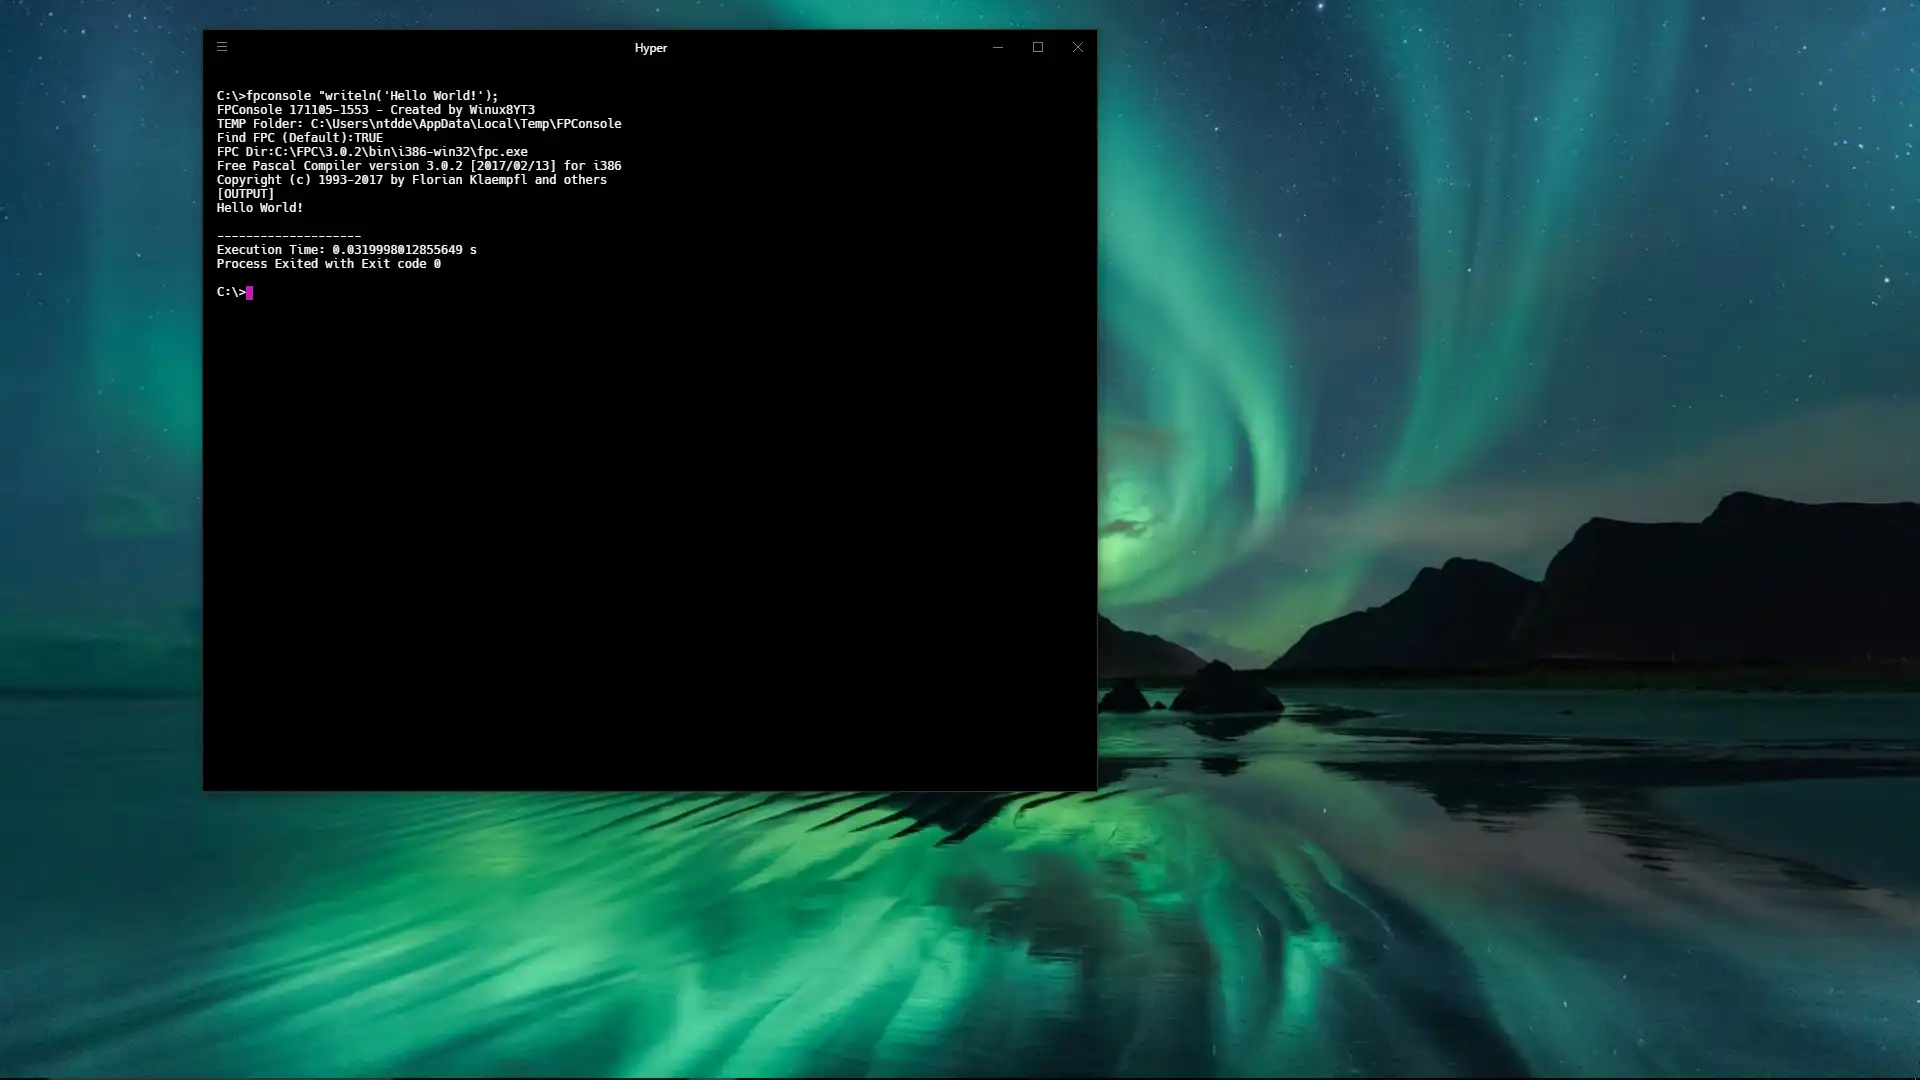Screen dimensions: 1920x1080
Task: Click the FPC Dir fpc.exe path line
Action: tap(372, 152)
